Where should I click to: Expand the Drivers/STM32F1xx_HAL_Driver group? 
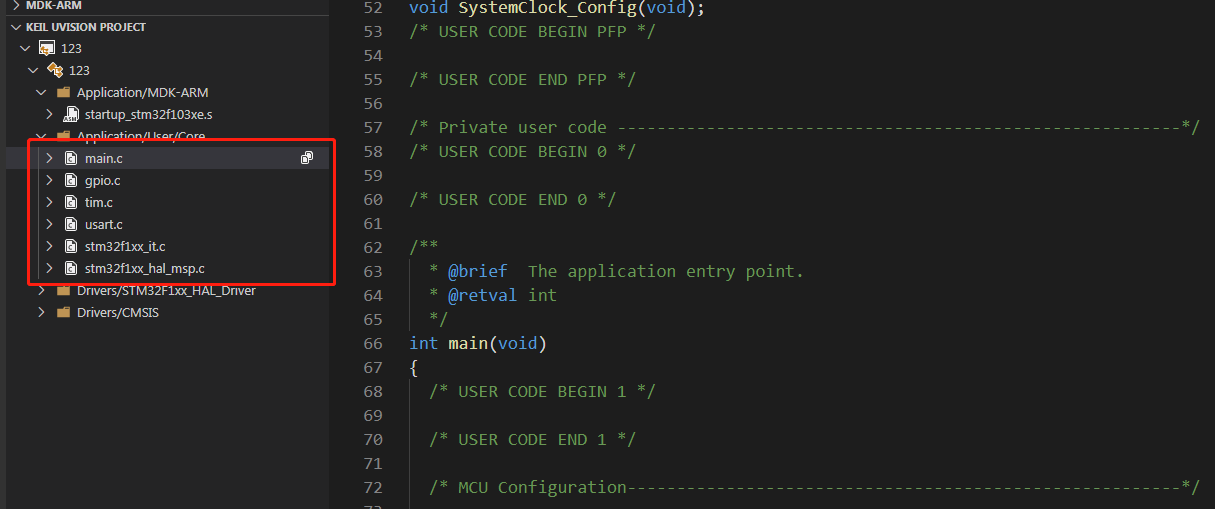(x=41, y=290)
